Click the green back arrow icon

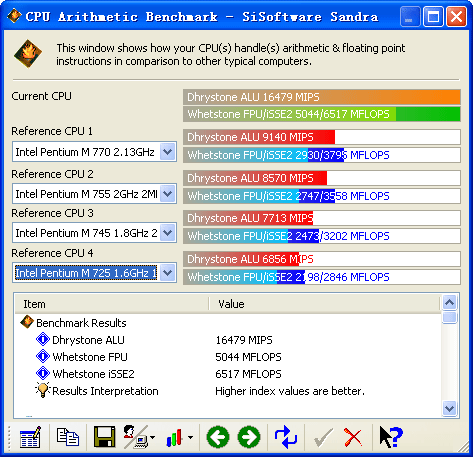[x=218, y=437]
